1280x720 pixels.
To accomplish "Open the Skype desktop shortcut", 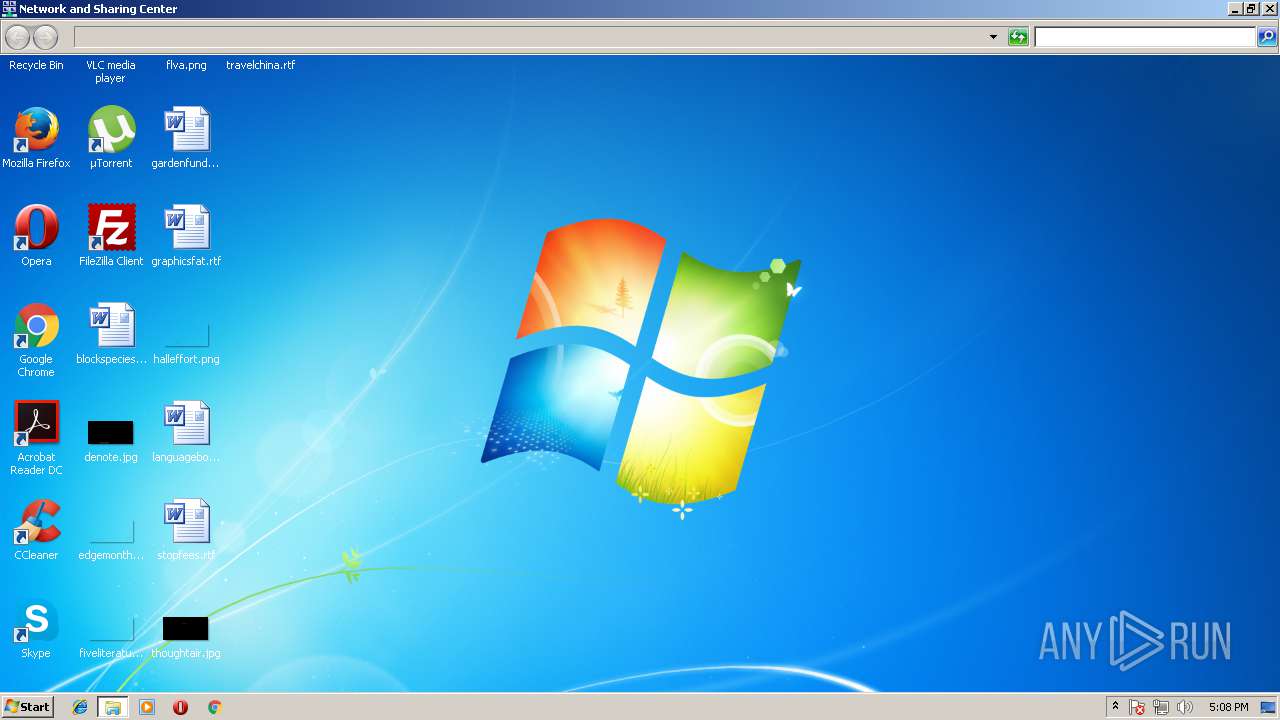I will click(36, 620).
